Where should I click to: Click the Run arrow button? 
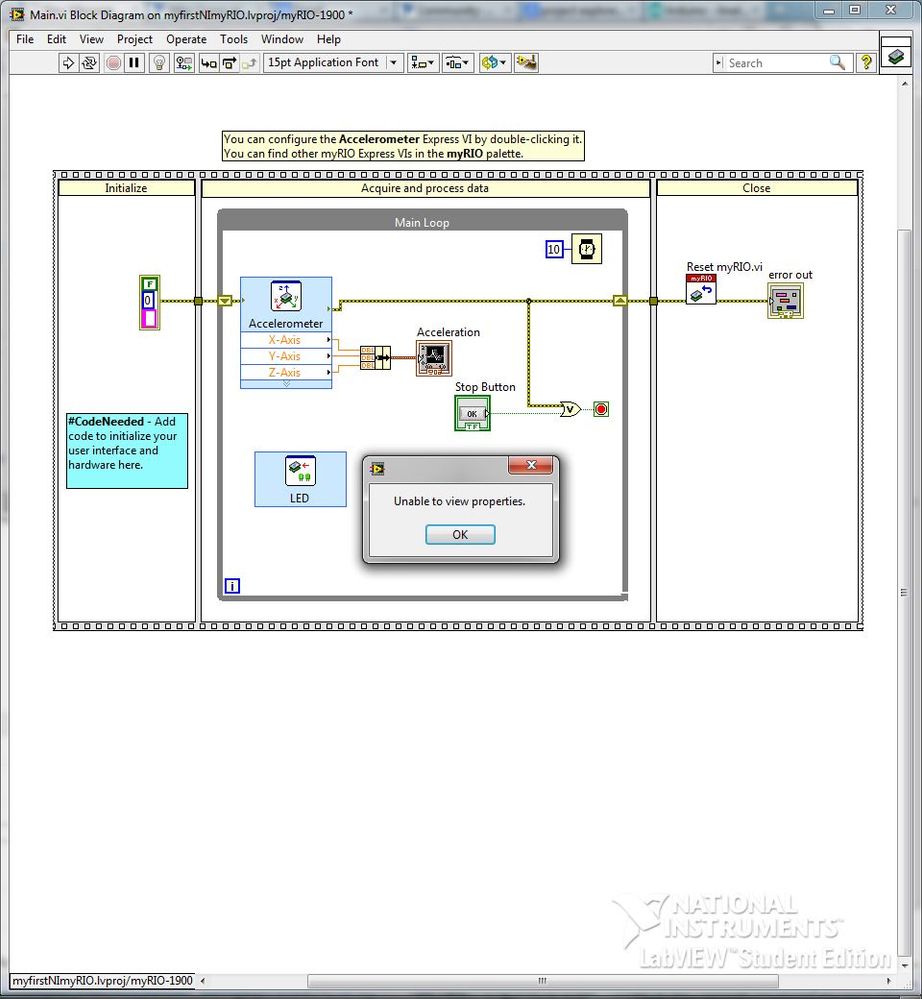(68, 62)
